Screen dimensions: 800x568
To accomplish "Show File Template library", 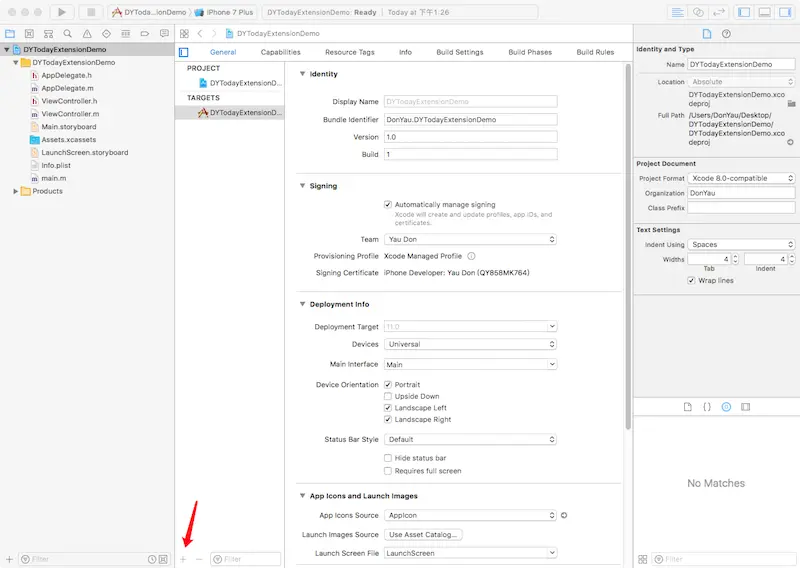I will tap(688, 407).
